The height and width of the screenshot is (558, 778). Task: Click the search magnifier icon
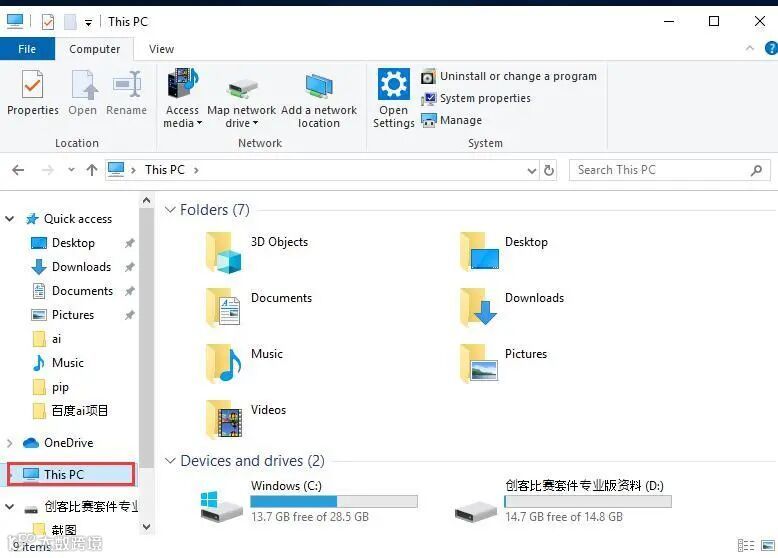coord(756,170)
